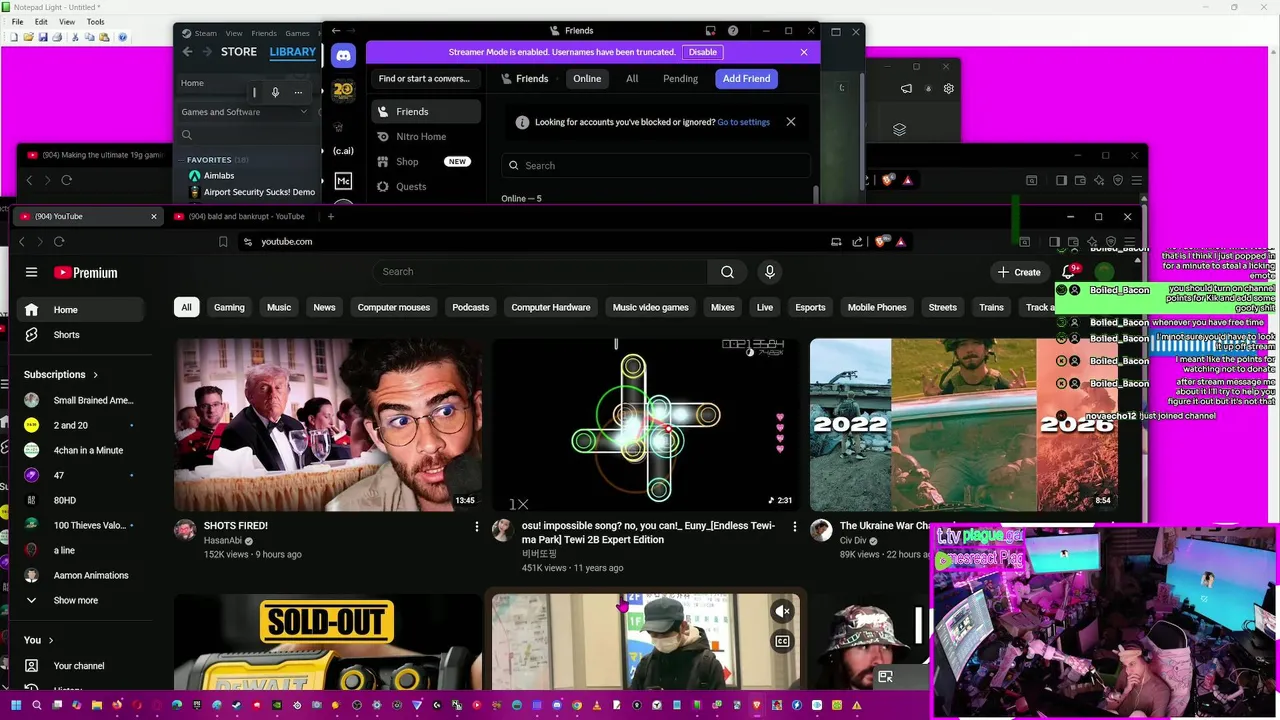Filter the feed by the Podcasts chip

click(x=470, y=307)
